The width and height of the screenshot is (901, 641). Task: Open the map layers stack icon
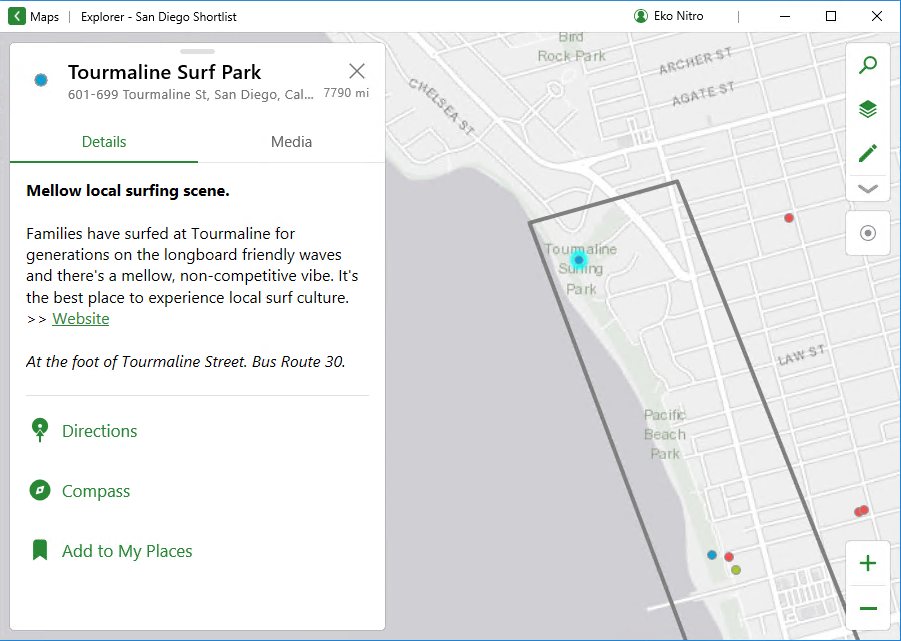point(868,109)
